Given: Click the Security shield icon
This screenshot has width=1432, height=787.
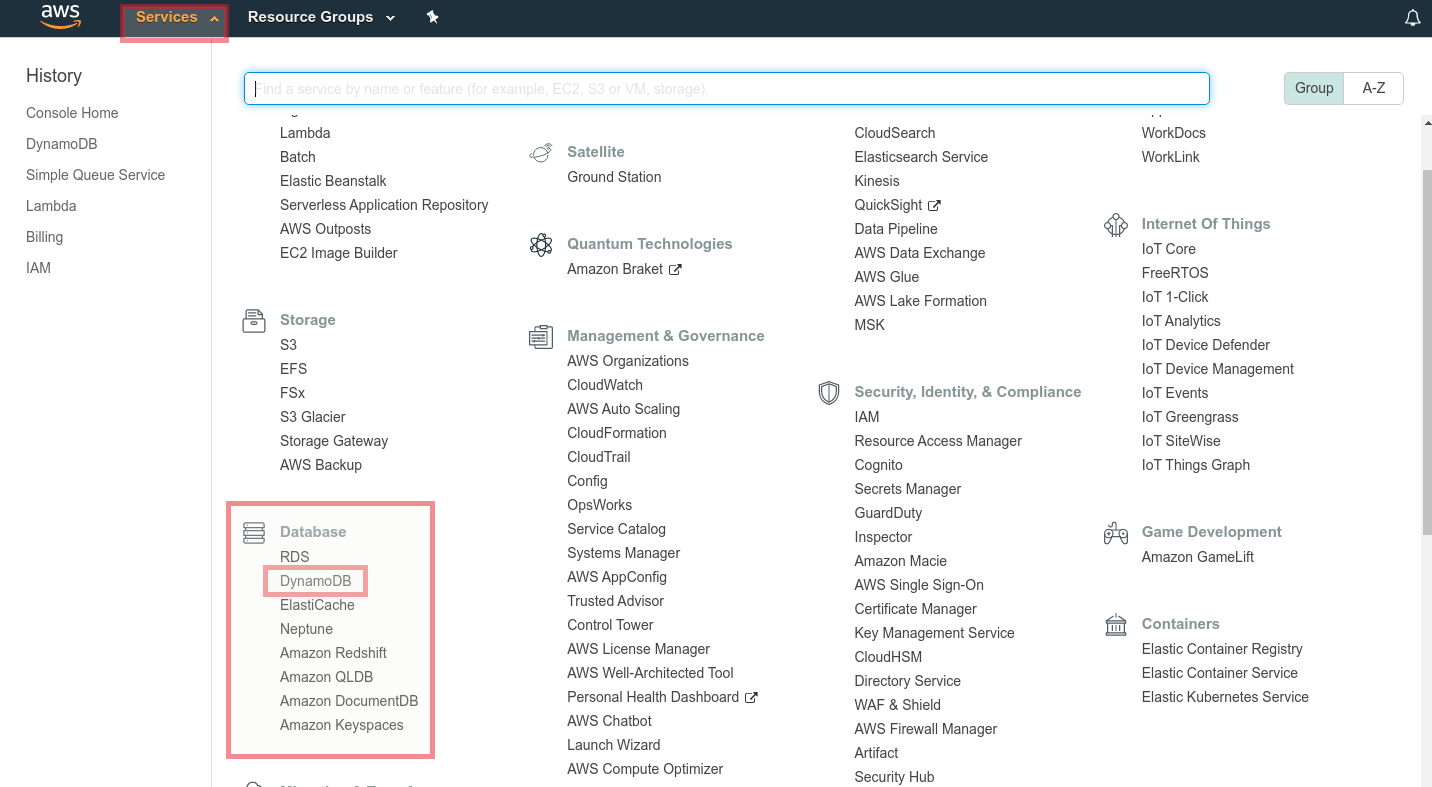Looking at the screenshot, I should click(828, 393).
